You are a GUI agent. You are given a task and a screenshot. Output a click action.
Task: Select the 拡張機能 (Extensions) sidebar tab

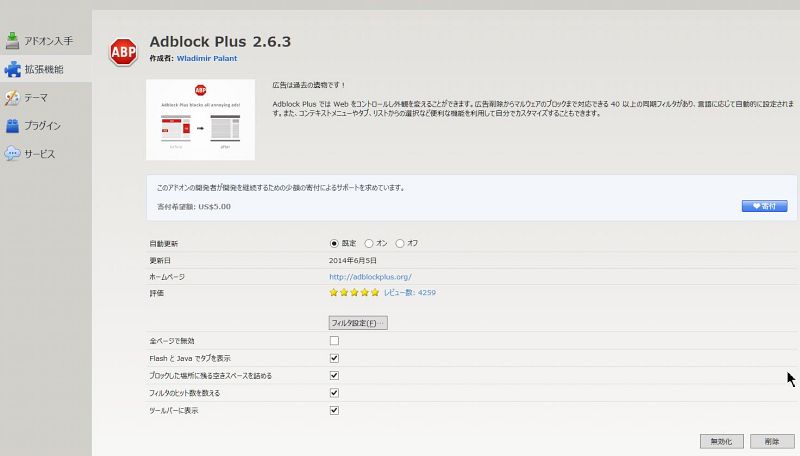[x=45, y=69]
